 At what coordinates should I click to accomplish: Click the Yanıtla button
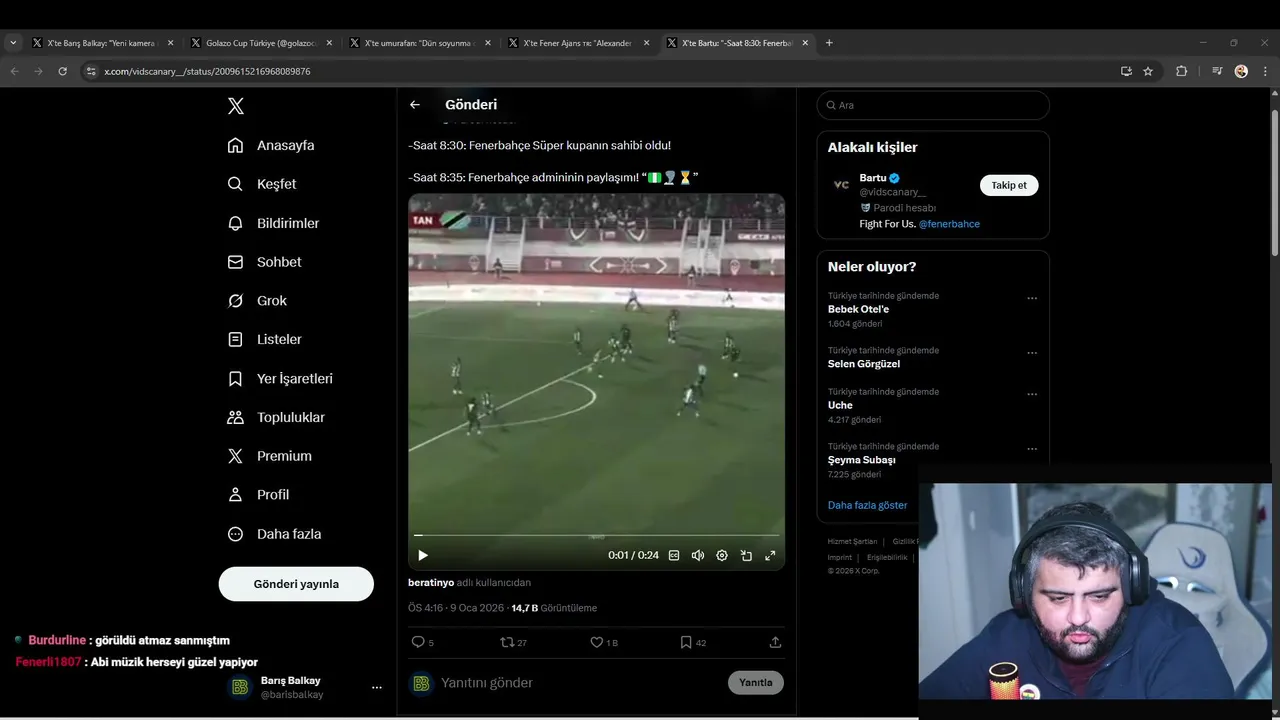click(756, 683)
